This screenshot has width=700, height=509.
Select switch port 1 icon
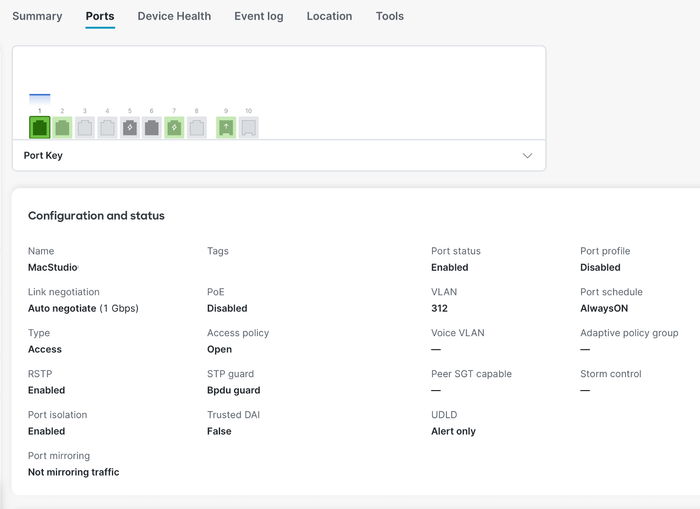(x=40, y=127)
